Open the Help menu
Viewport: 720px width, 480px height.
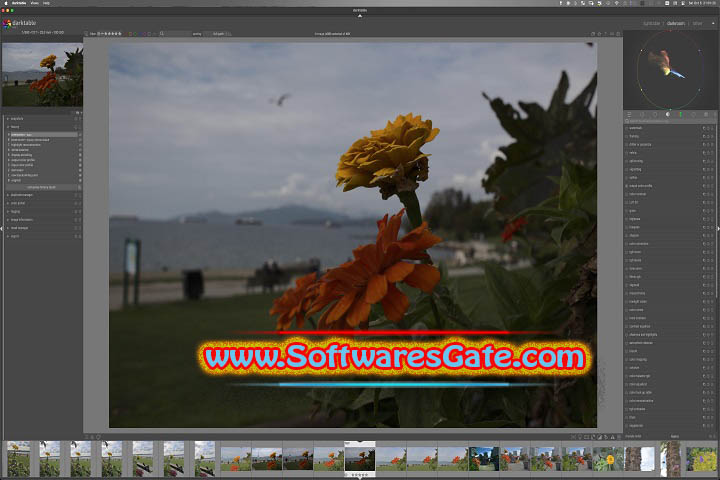[46, 3]
